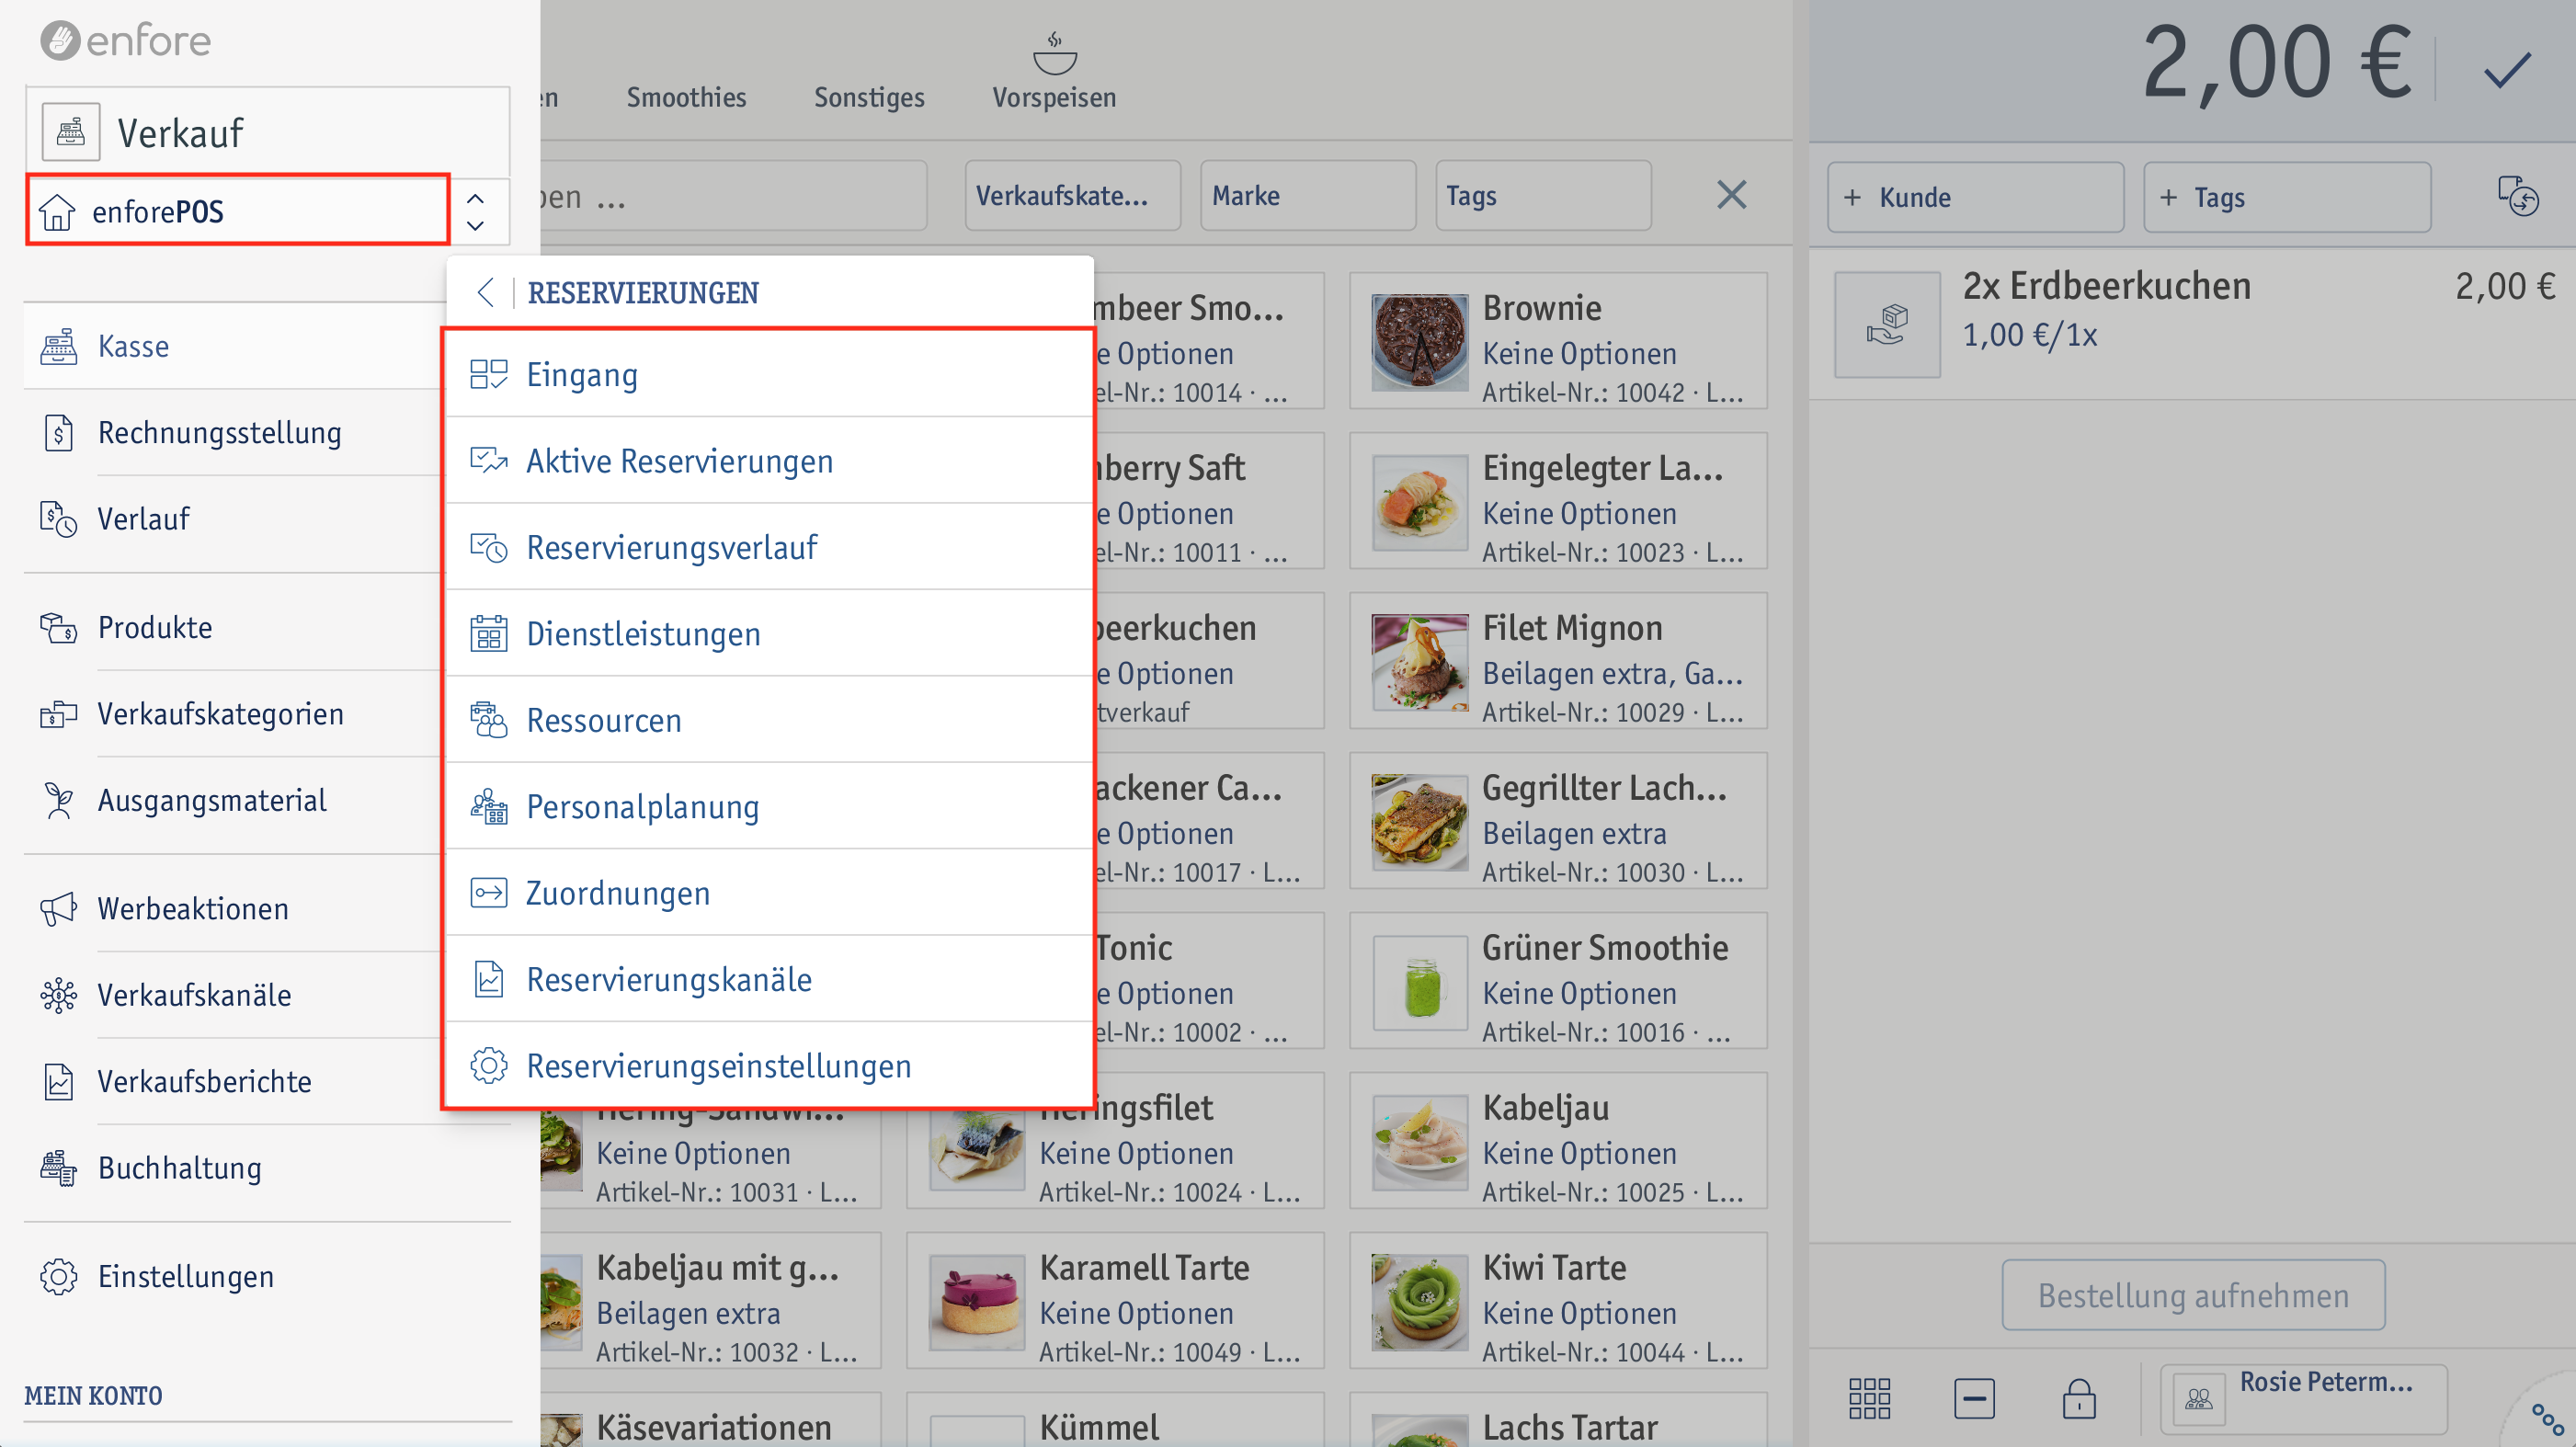Click the Dienstleistungen calendar icon
Viewport: 2576px width, 1447px height.
(489, 633)
